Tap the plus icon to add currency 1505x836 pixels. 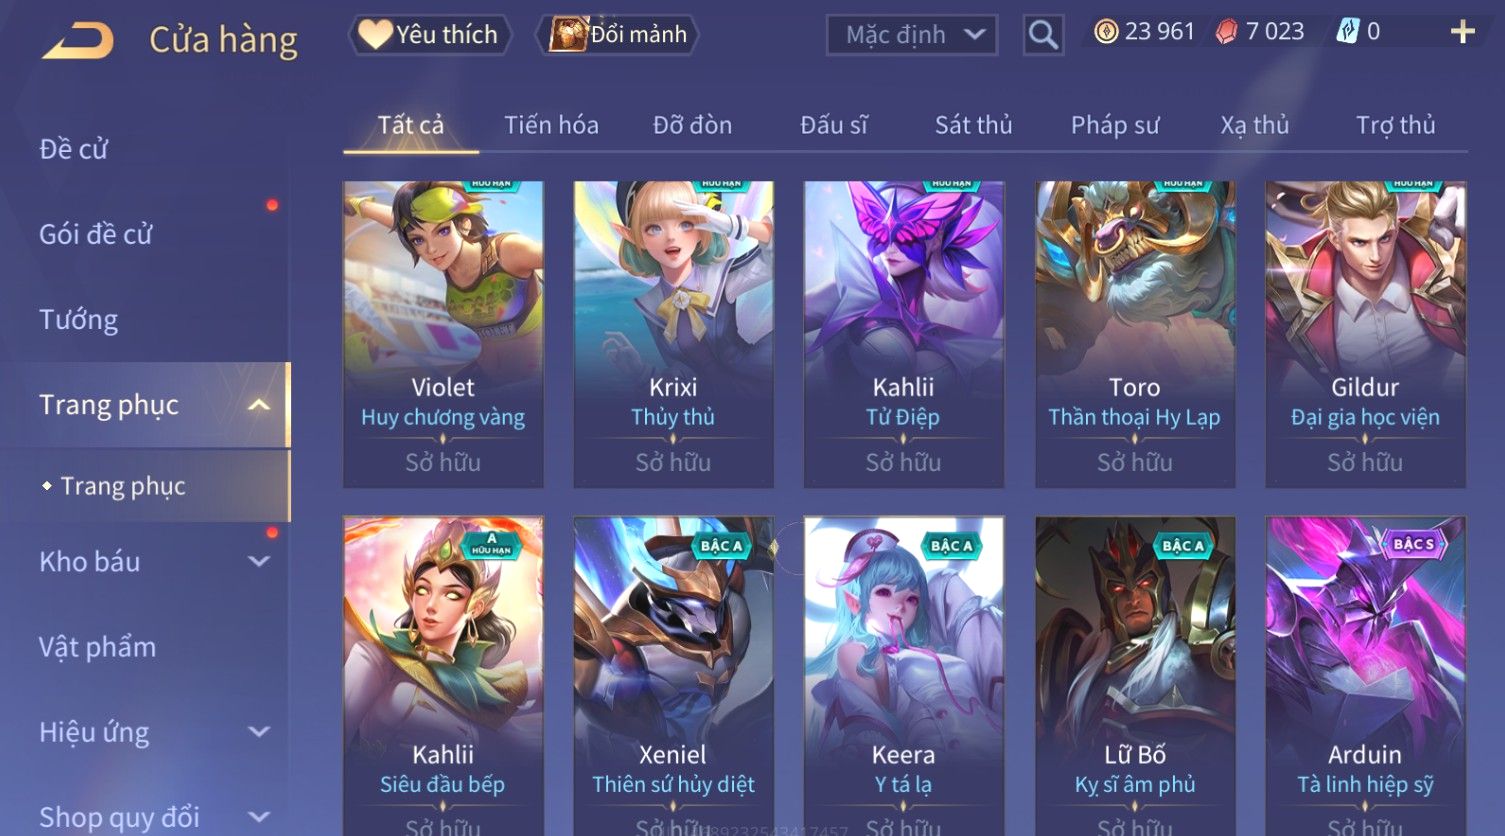[1463, 33]
